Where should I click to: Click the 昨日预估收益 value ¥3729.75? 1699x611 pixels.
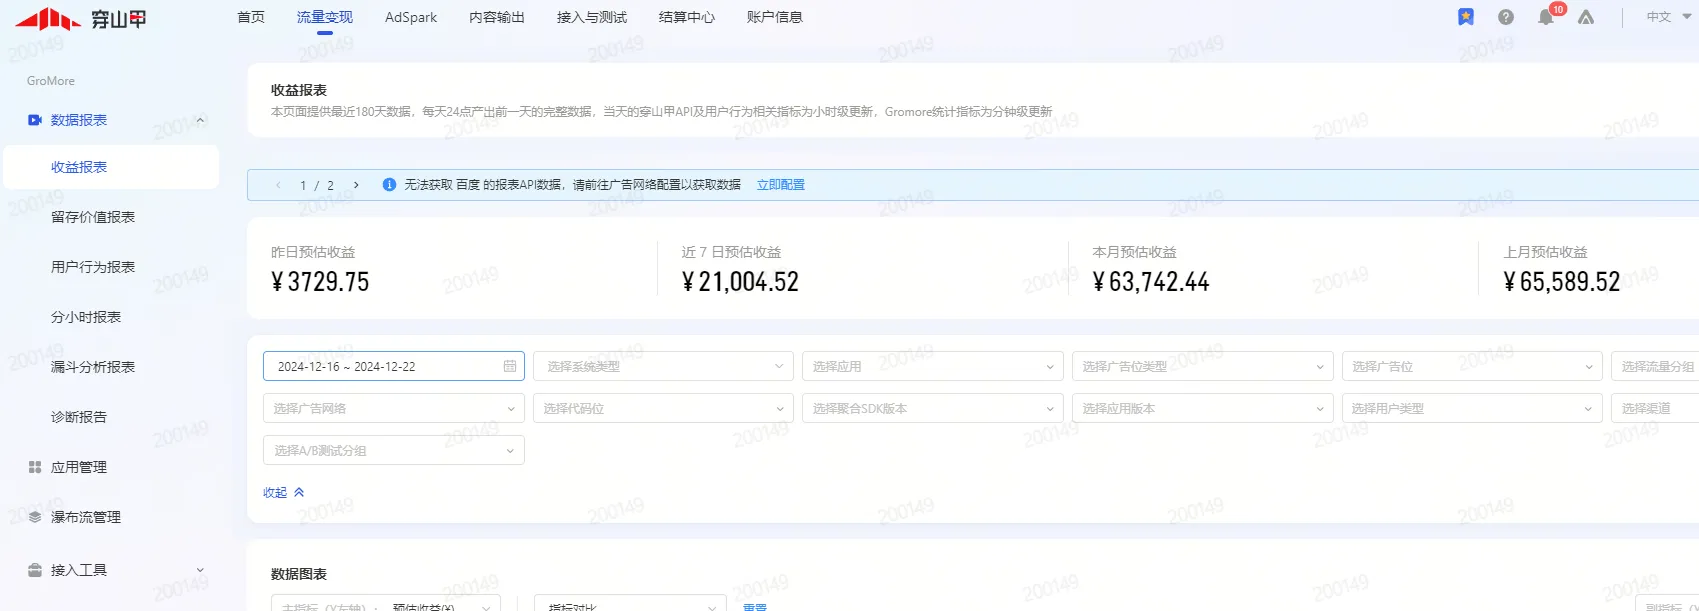click(320, 282)
